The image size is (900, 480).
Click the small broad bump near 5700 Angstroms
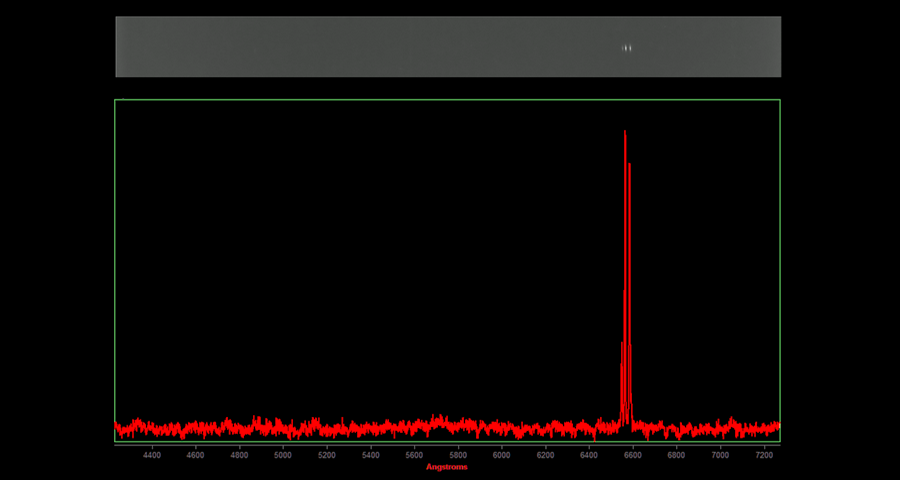click(437, 419)
